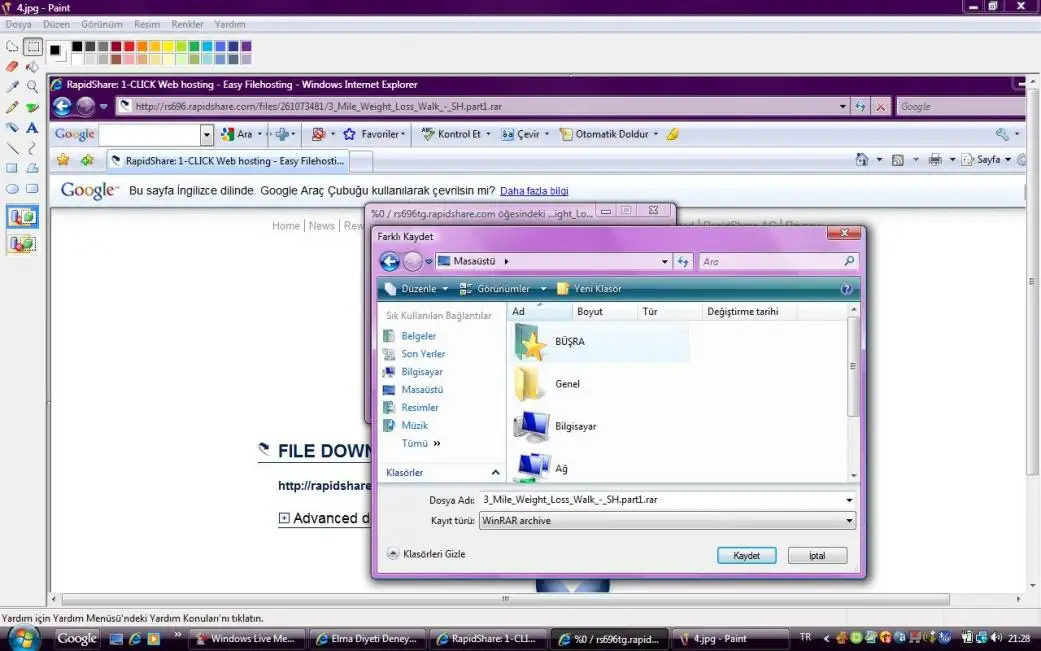
Task: Pick the Eraser tool in Paint toolbox
Action: point(12,66)
